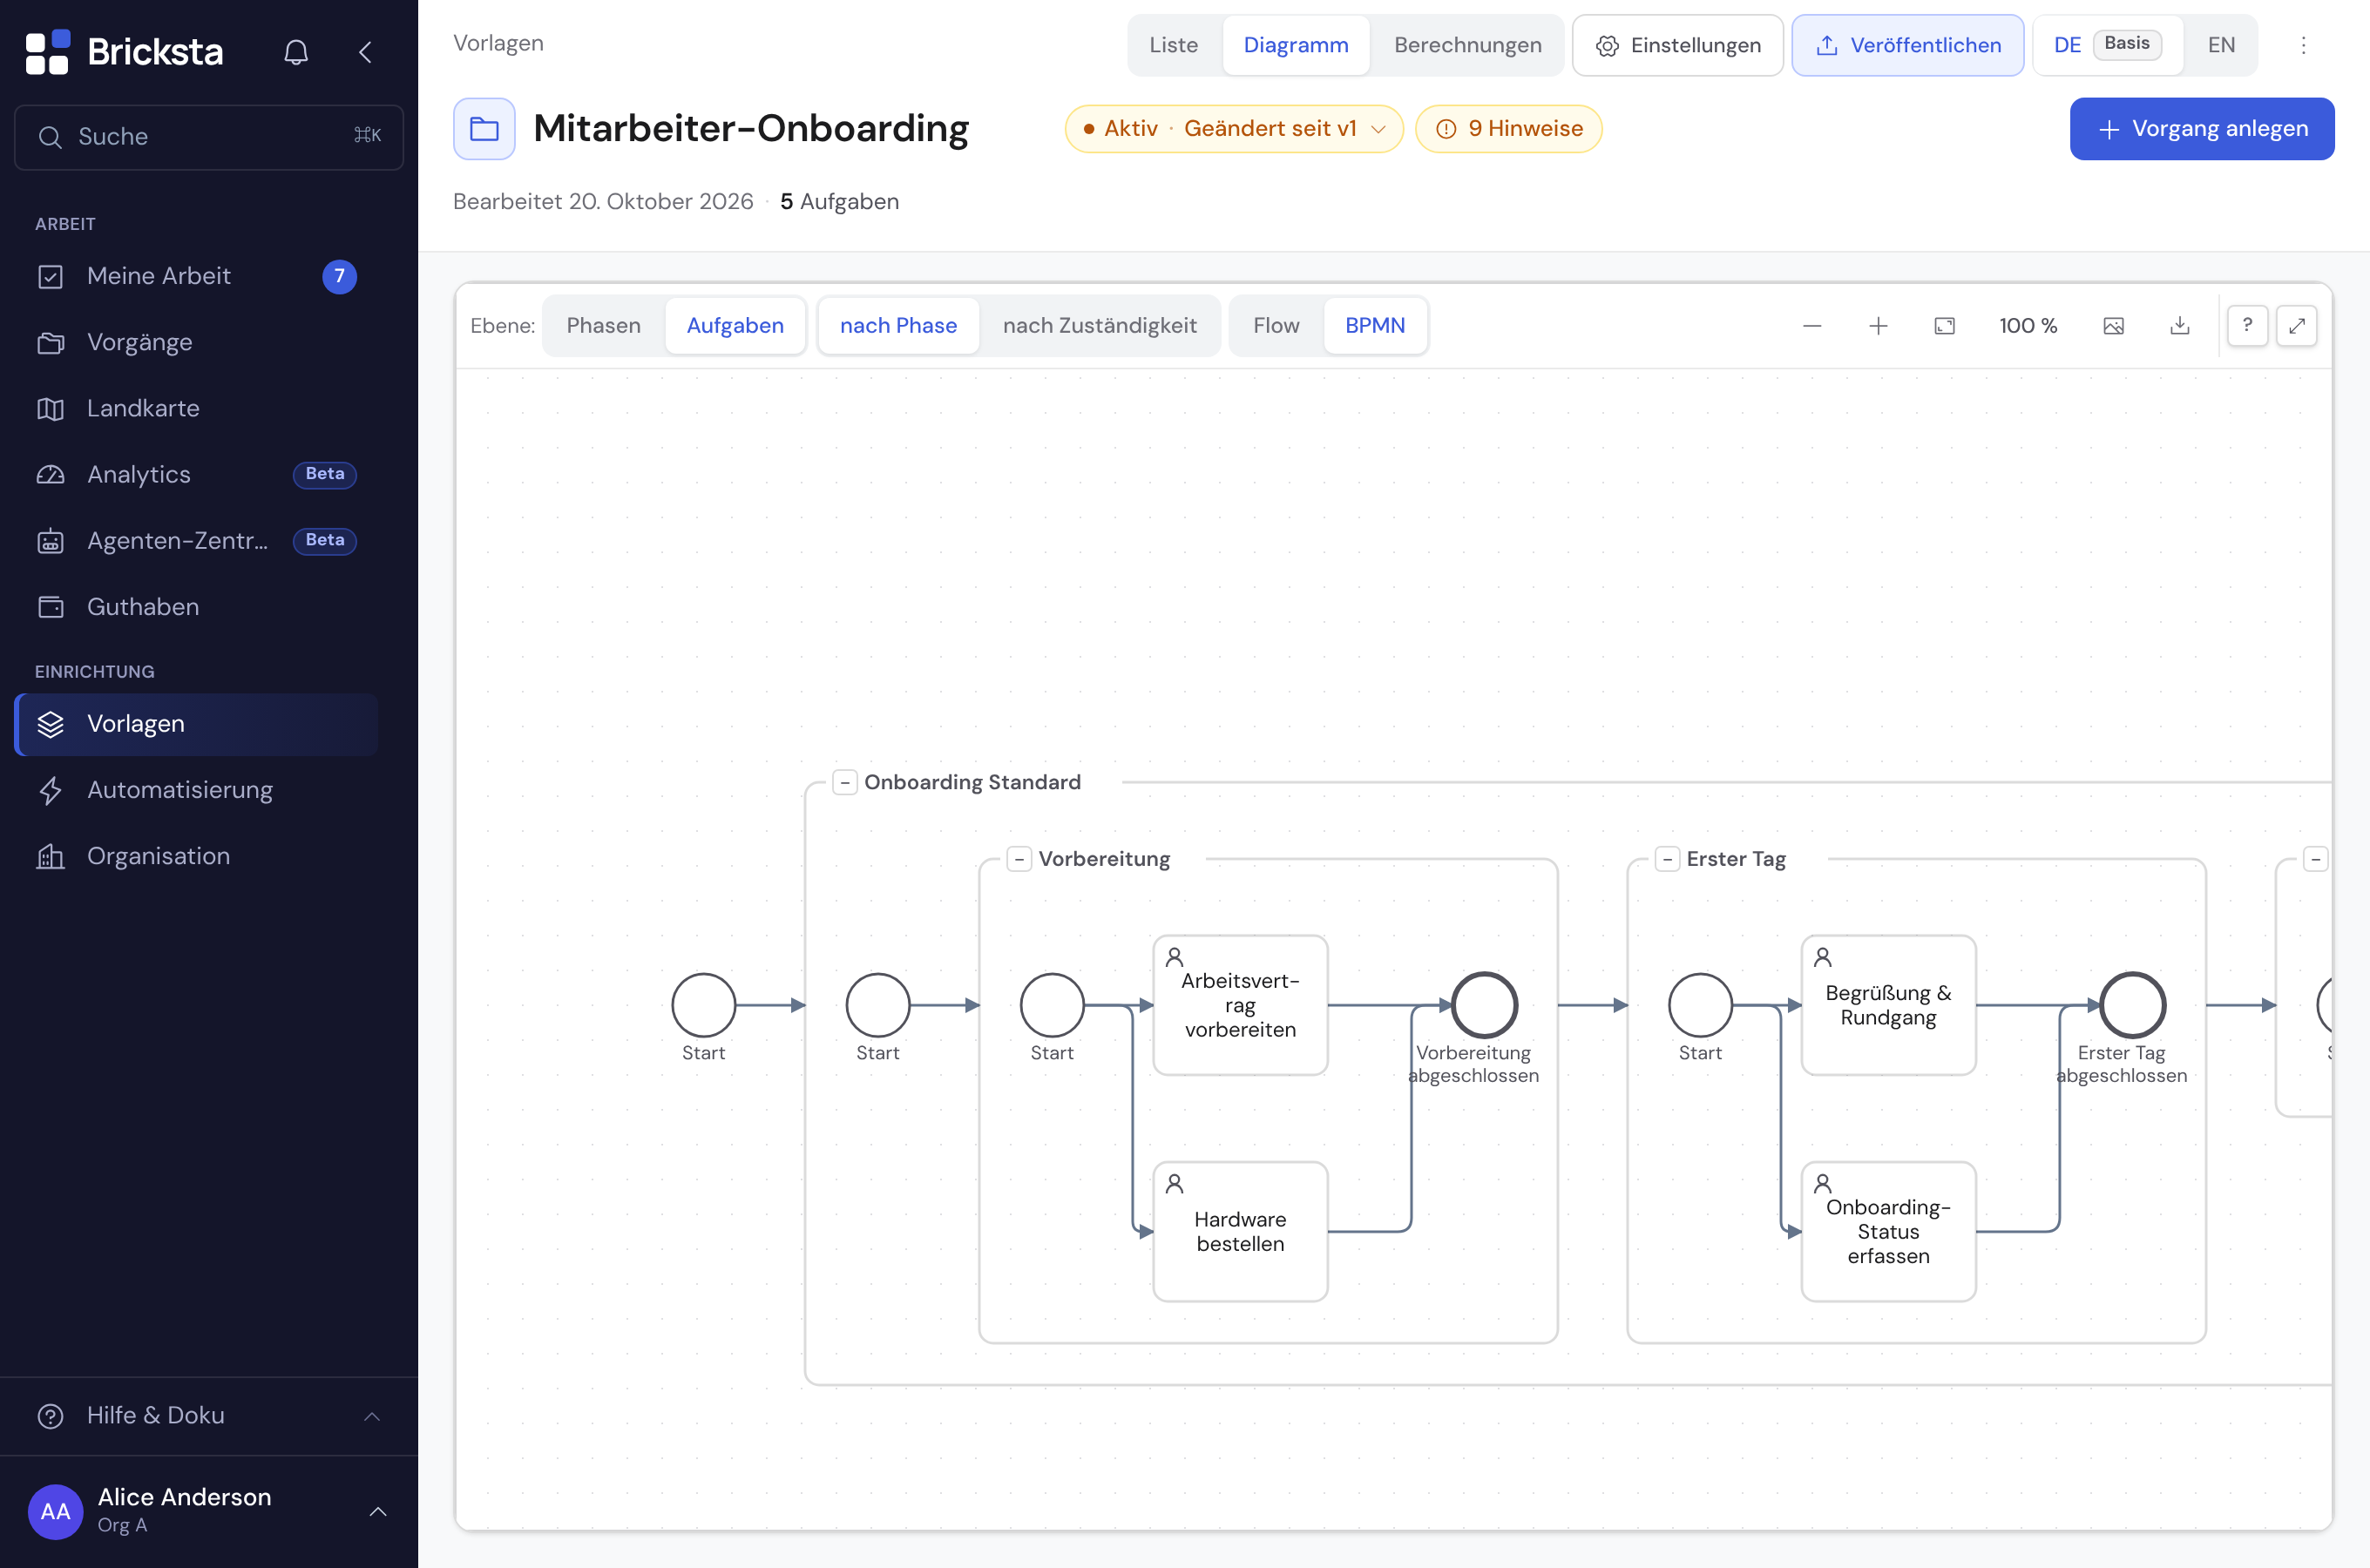The height and width of the screenshot is (1568, 2370).
Task: Expand the Alice Anderson account menu
Action: click(x=209, y=1511)
